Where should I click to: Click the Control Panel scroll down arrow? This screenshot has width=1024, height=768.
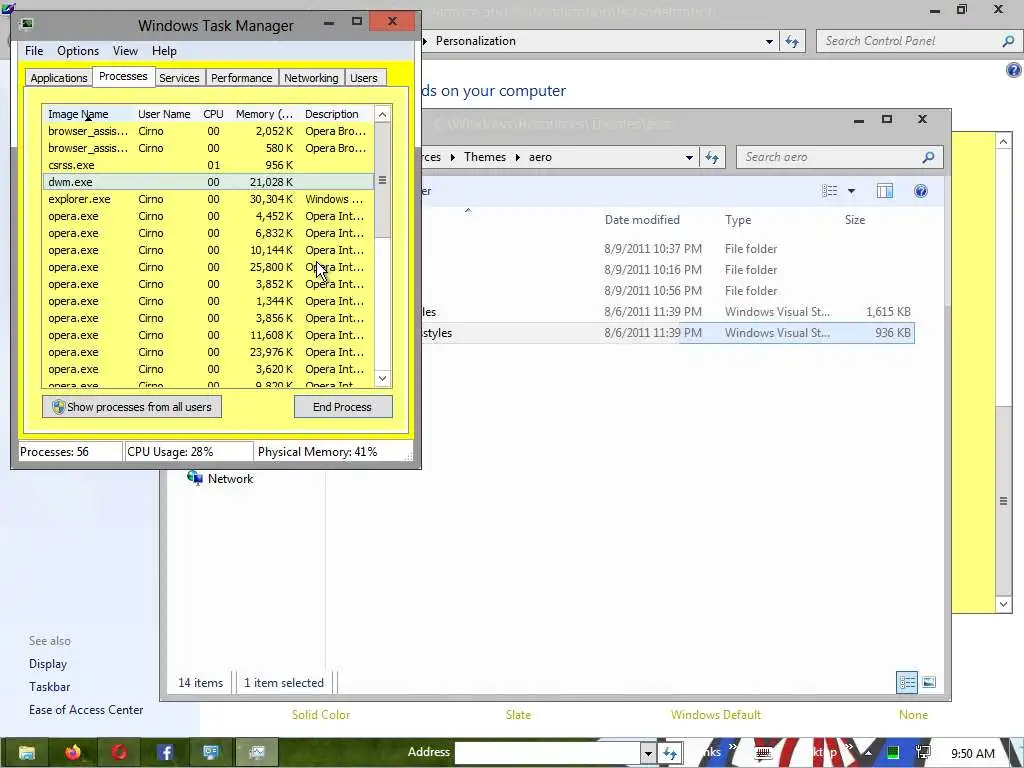click(x=1004, y=604)
